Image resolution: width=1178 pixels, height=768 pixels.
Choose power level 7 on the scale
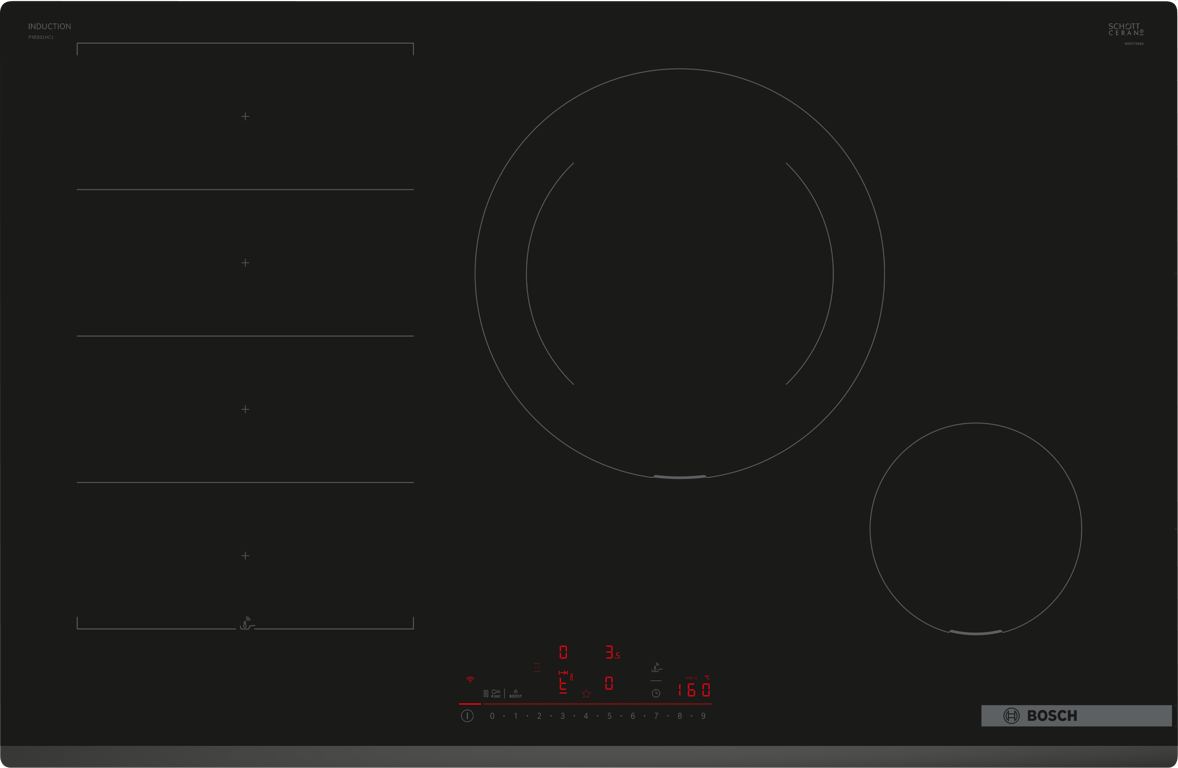point(656,716)
